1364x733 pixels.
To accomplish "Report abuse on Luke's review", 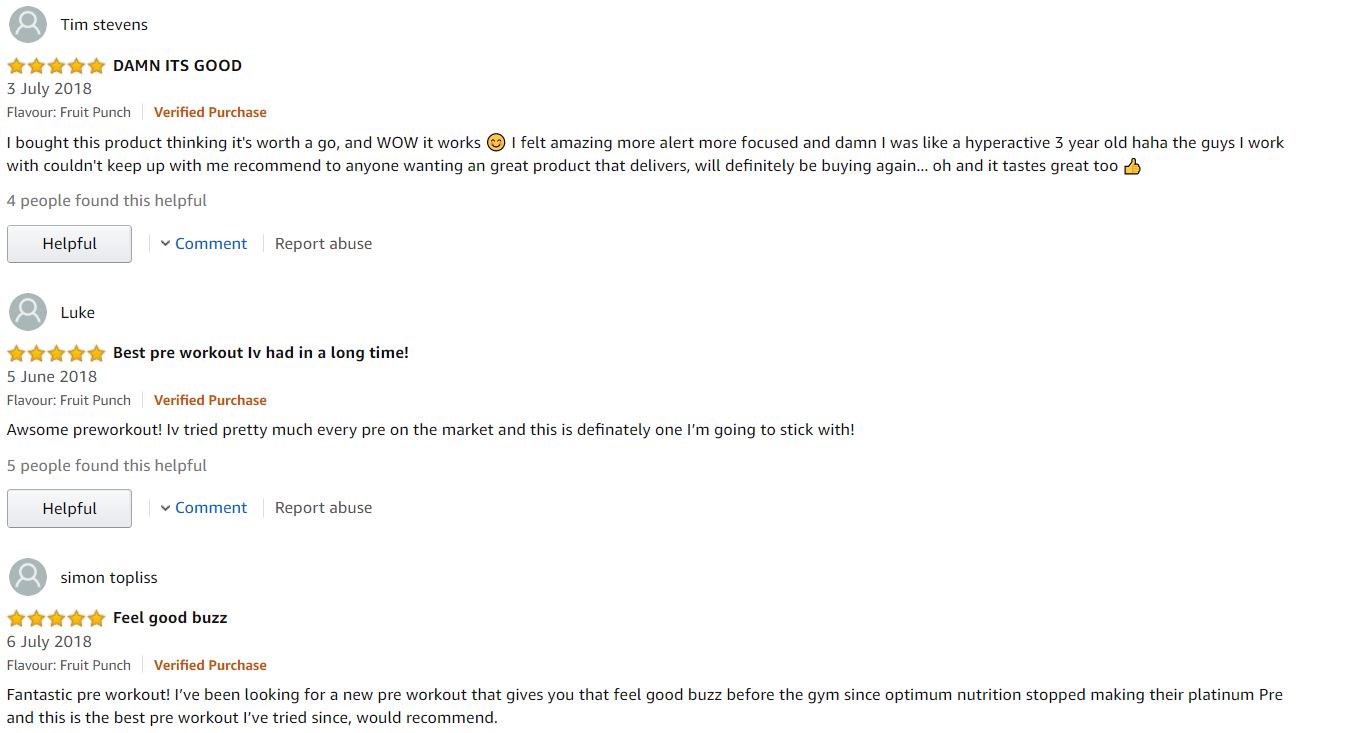I will pos(323,508).
